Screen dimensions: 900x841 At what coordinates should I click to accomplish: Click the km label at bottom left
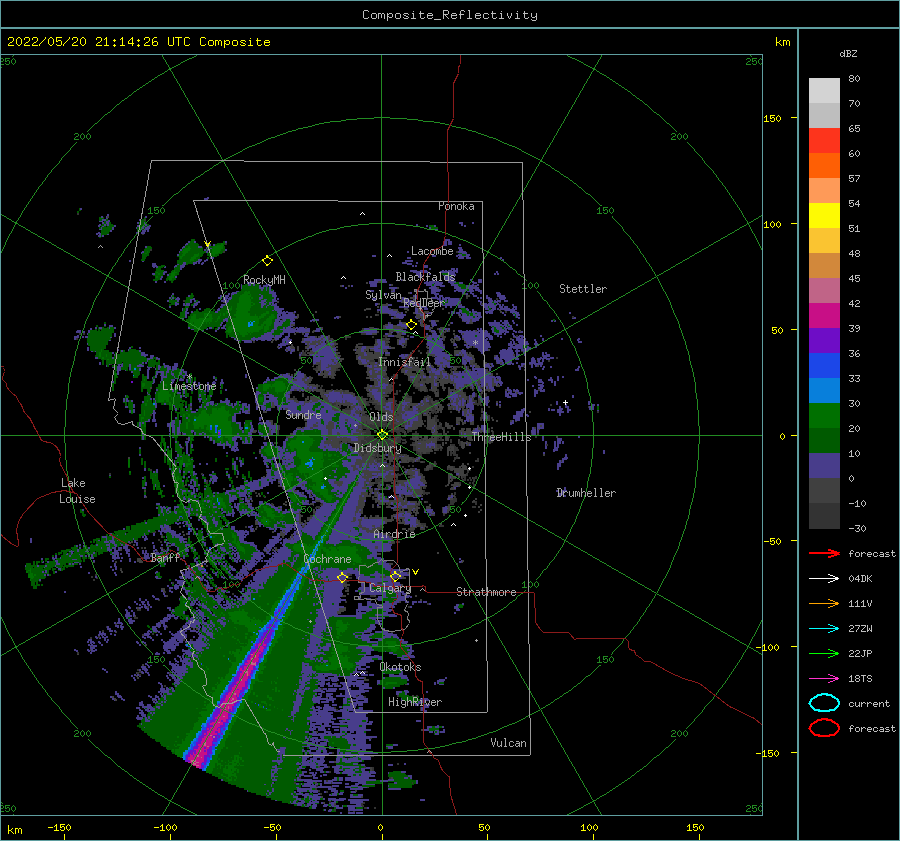[x=14, y=830]
